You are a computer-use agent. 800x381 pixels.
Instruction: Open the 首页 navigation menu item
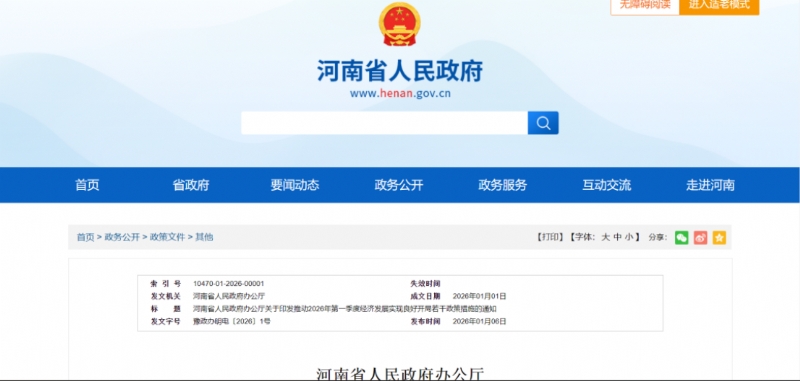[87, 185]
